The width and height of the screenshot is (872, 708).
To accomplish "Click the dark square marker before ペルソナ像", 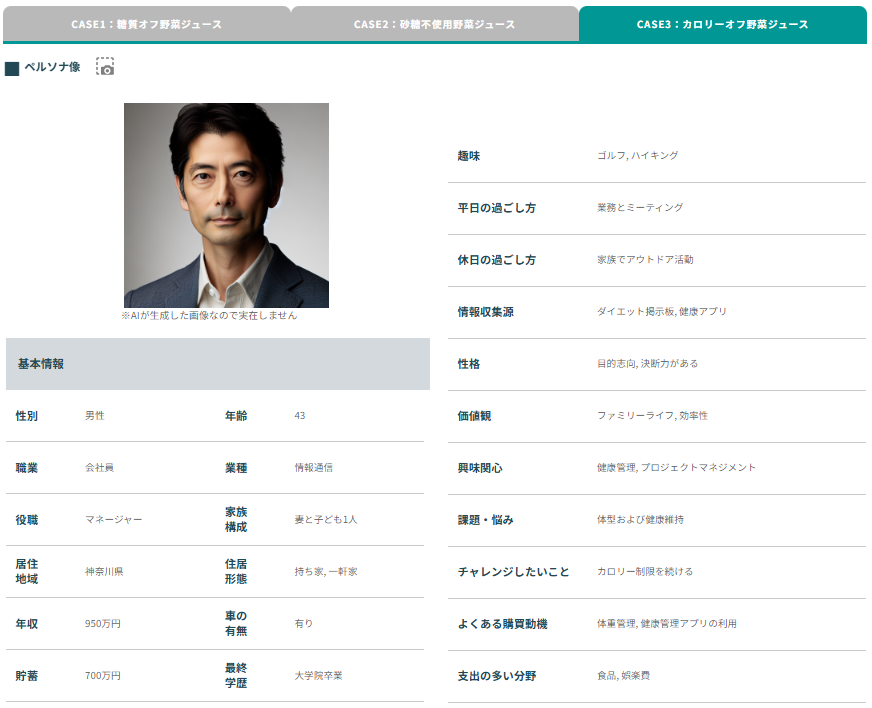I will (x=12, y=68).
